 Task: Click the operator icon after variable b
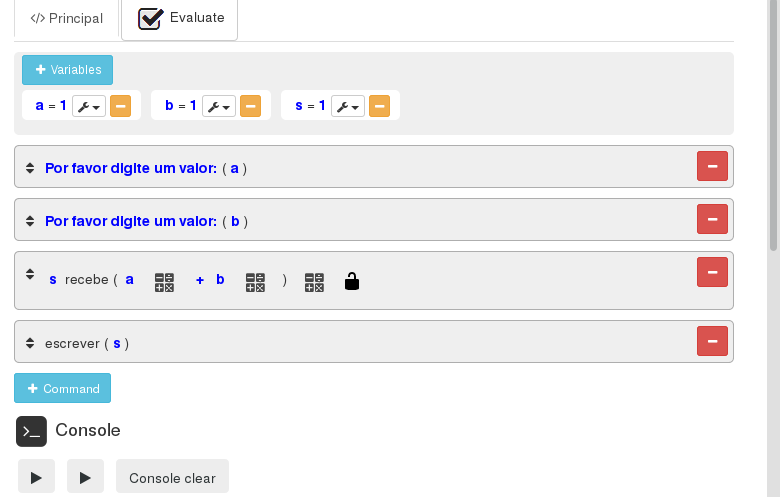(255, 282)
